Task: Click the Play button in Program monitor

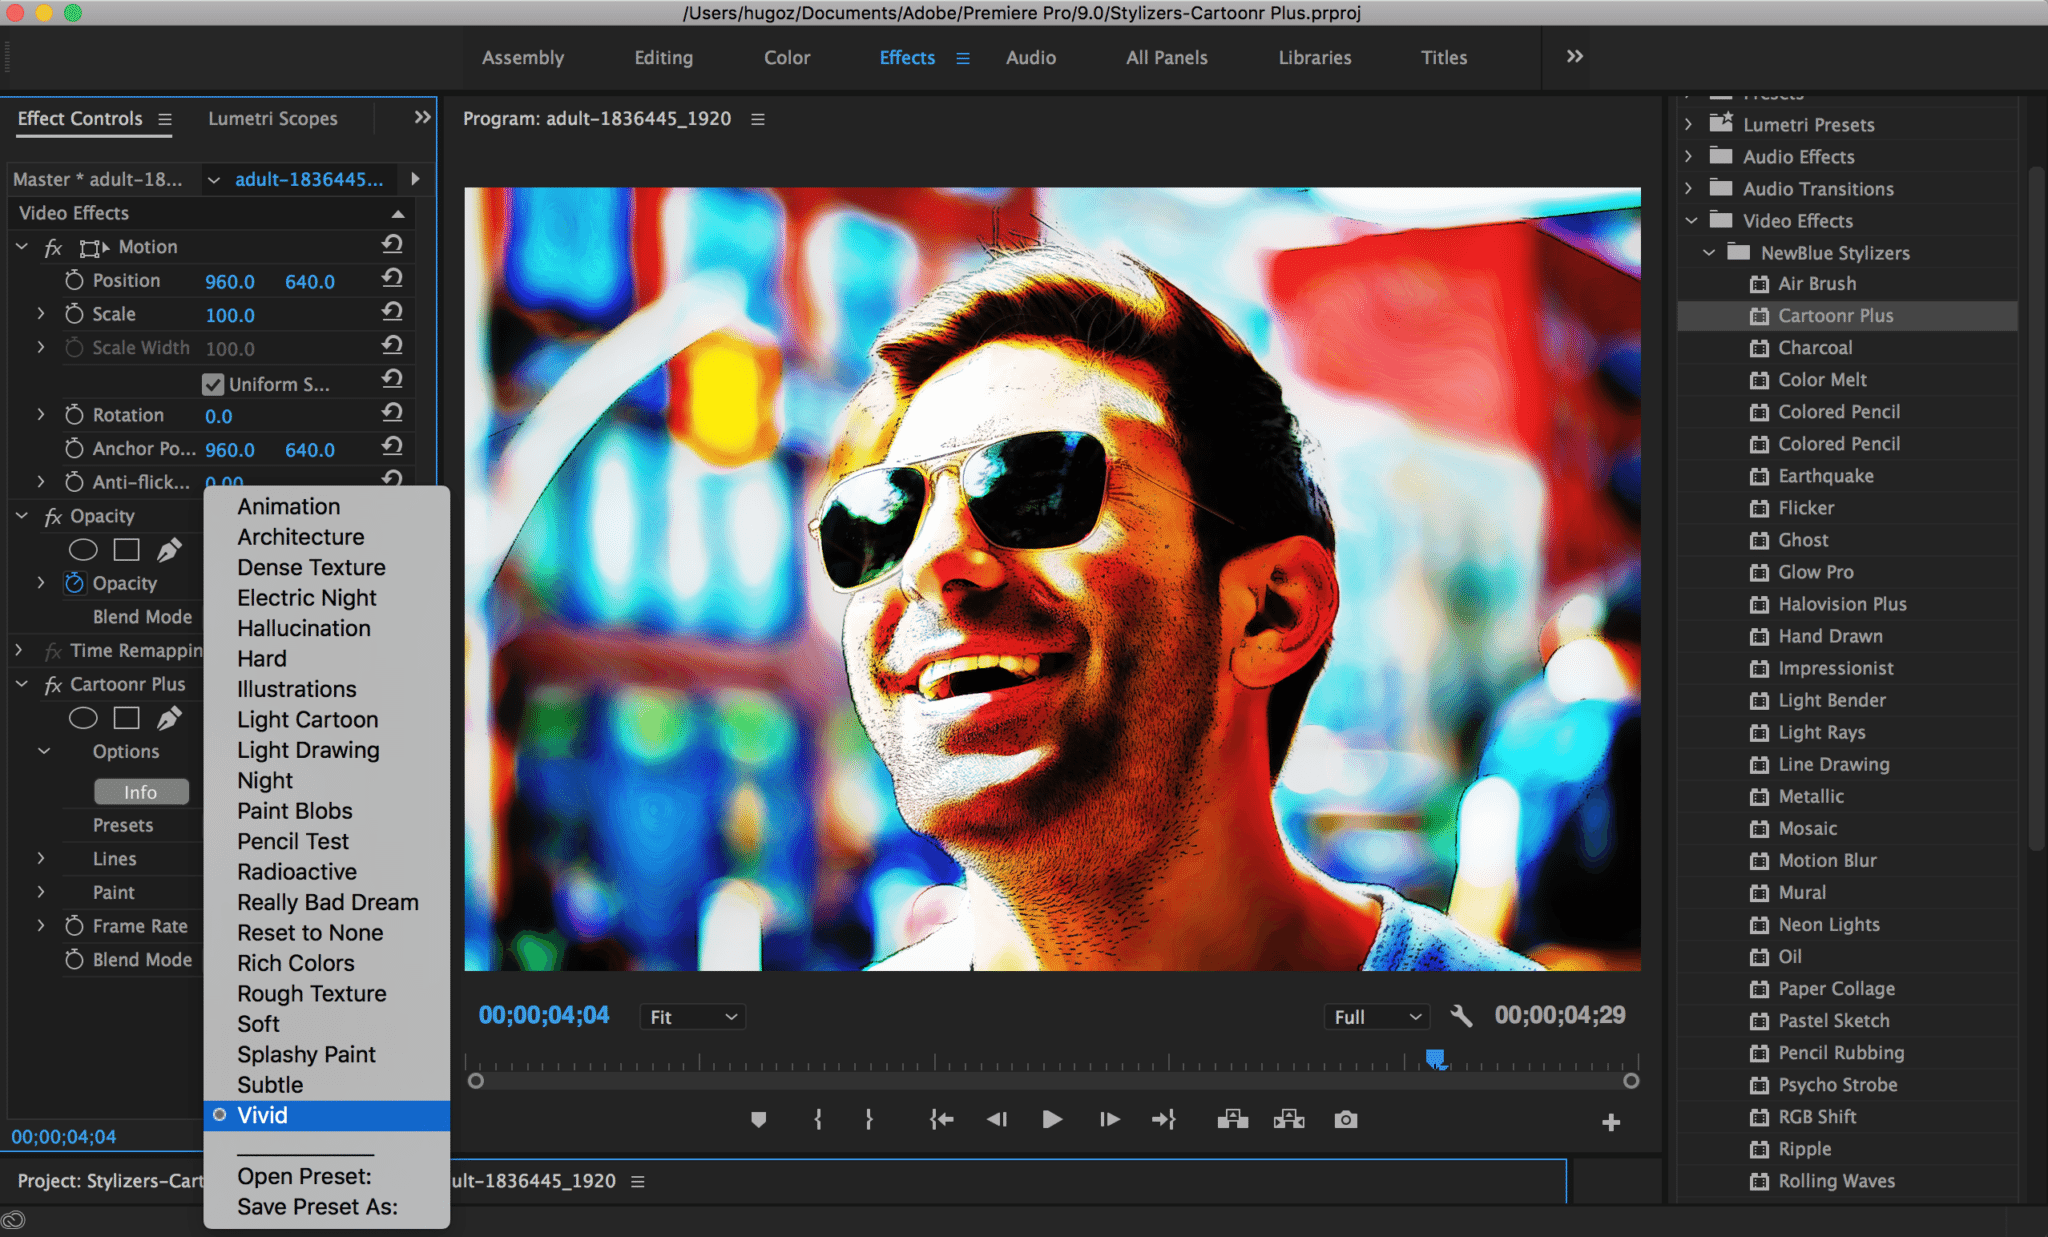Action: point(1051,1119)
